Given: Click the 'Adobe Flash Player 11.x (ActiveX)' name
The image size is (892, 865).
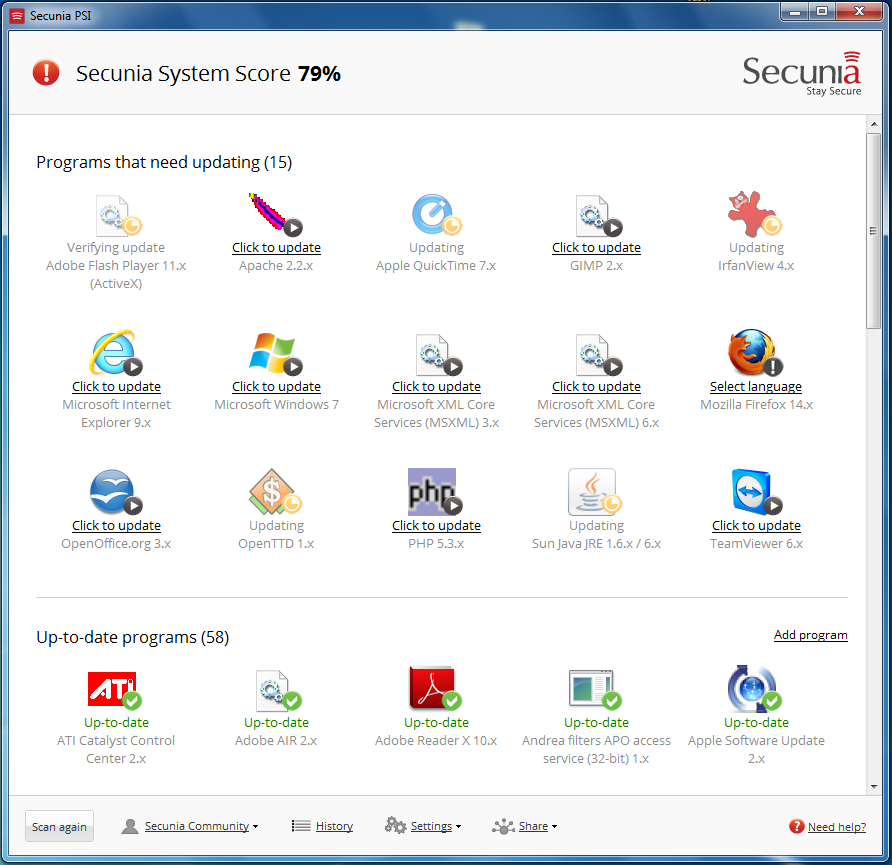Looking at the screenshot, I should [116, 275].
